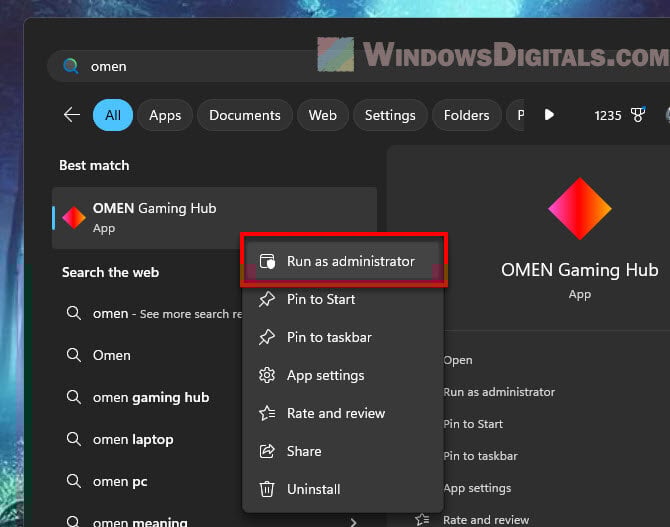Click the share icon in context menu

coord(267,451)
